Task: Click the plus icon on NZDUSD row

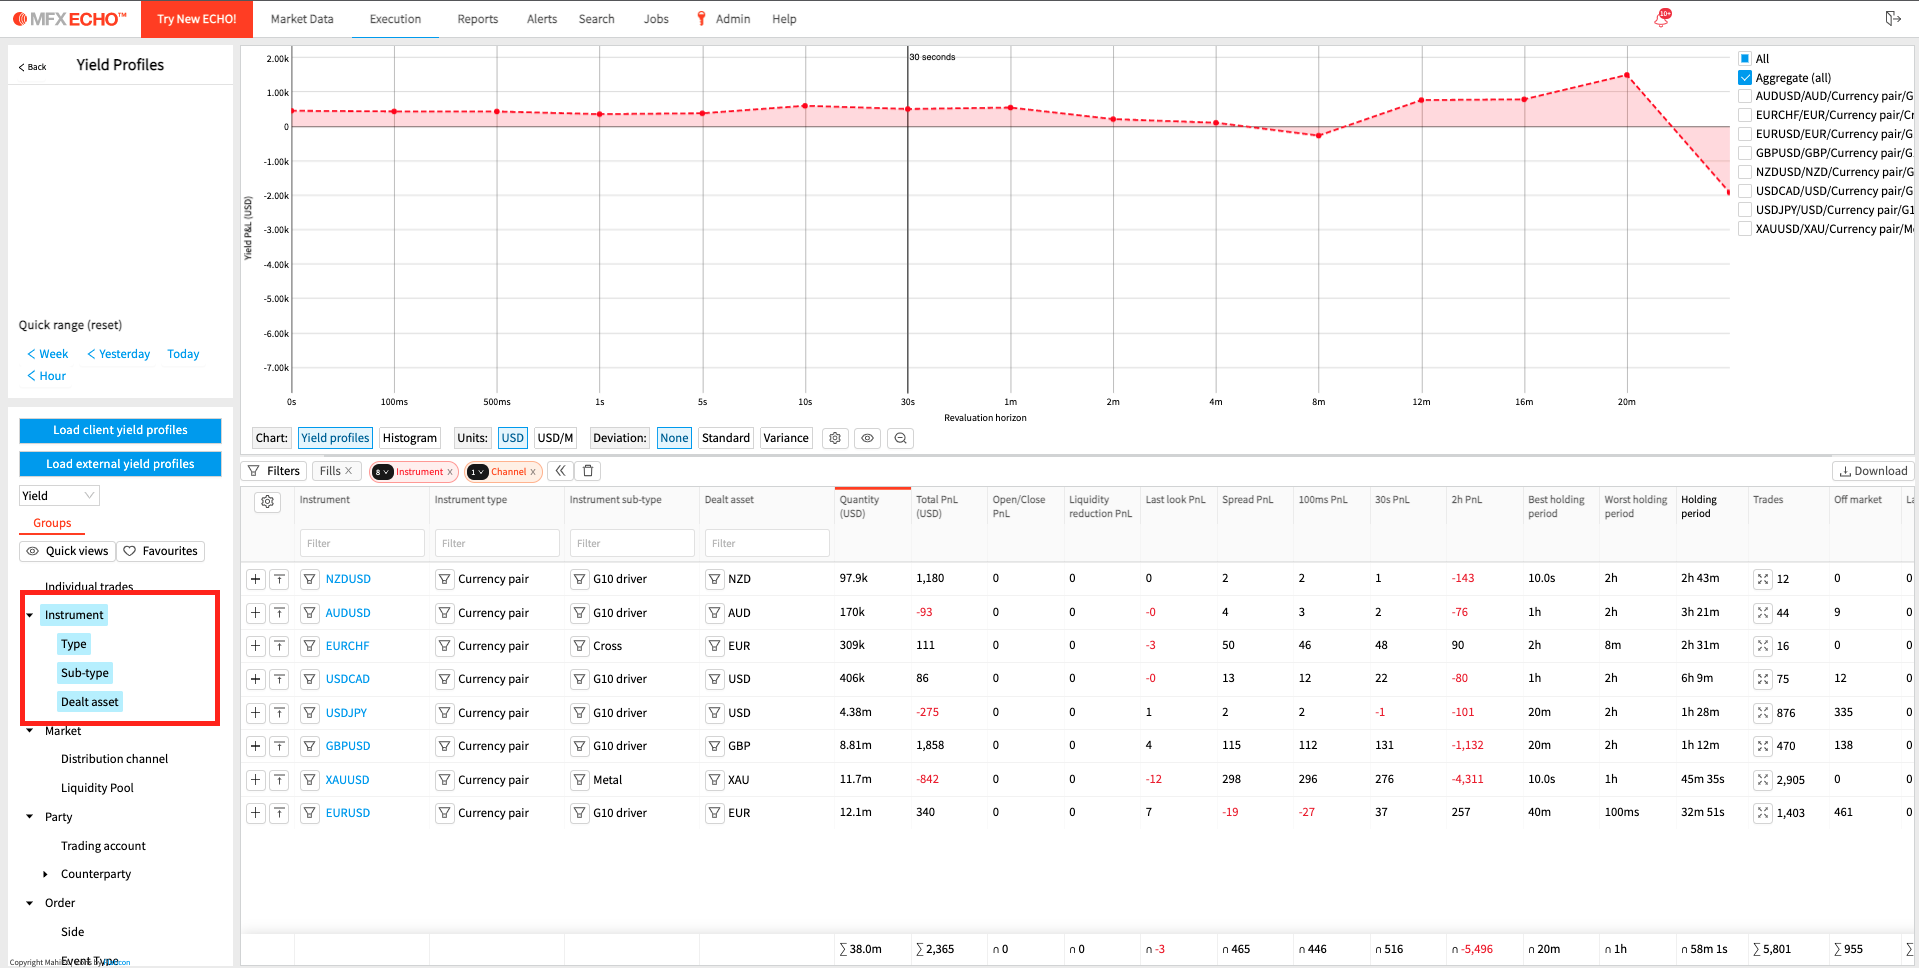Action: click(x=256, y=579)
